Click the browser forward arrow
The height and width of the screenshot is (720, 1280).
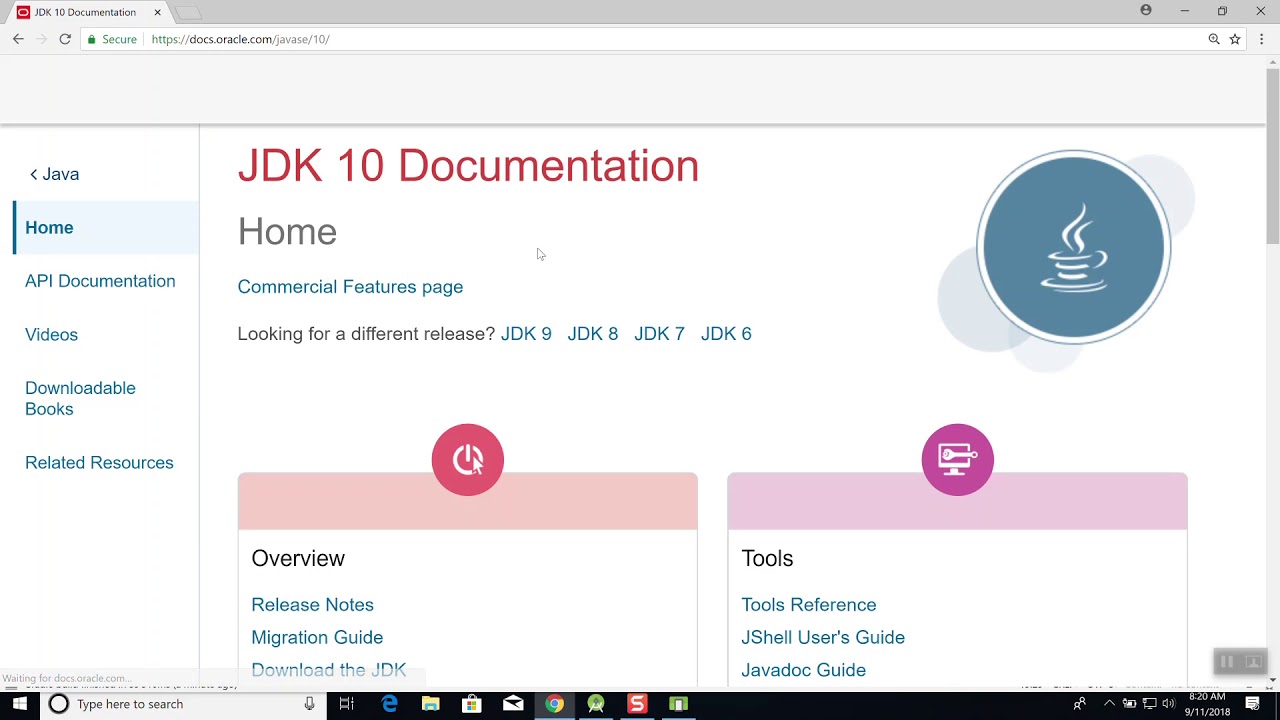click(x=42, y=39)
